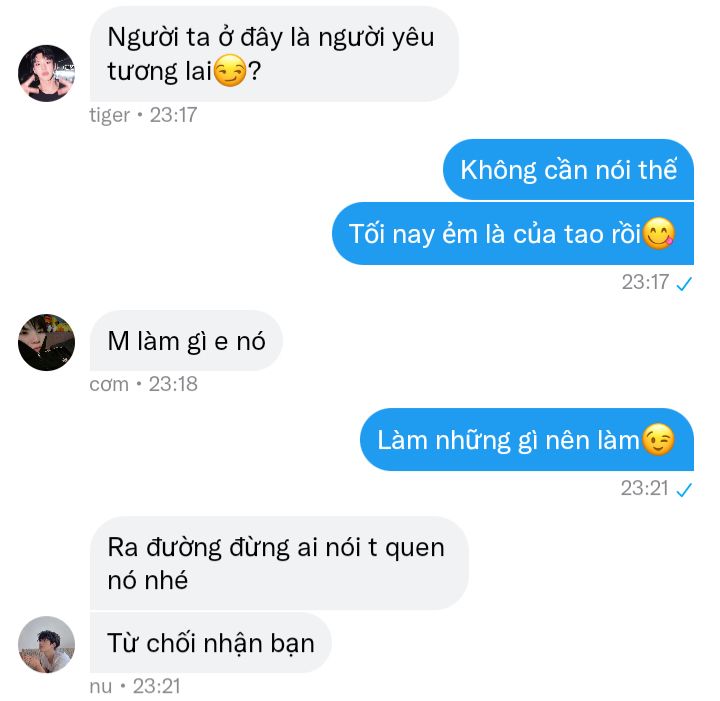This screenshot has width=720, height=701.
Task: Select sent message 'Không cần nói thế'
Action: click(568, 170)
